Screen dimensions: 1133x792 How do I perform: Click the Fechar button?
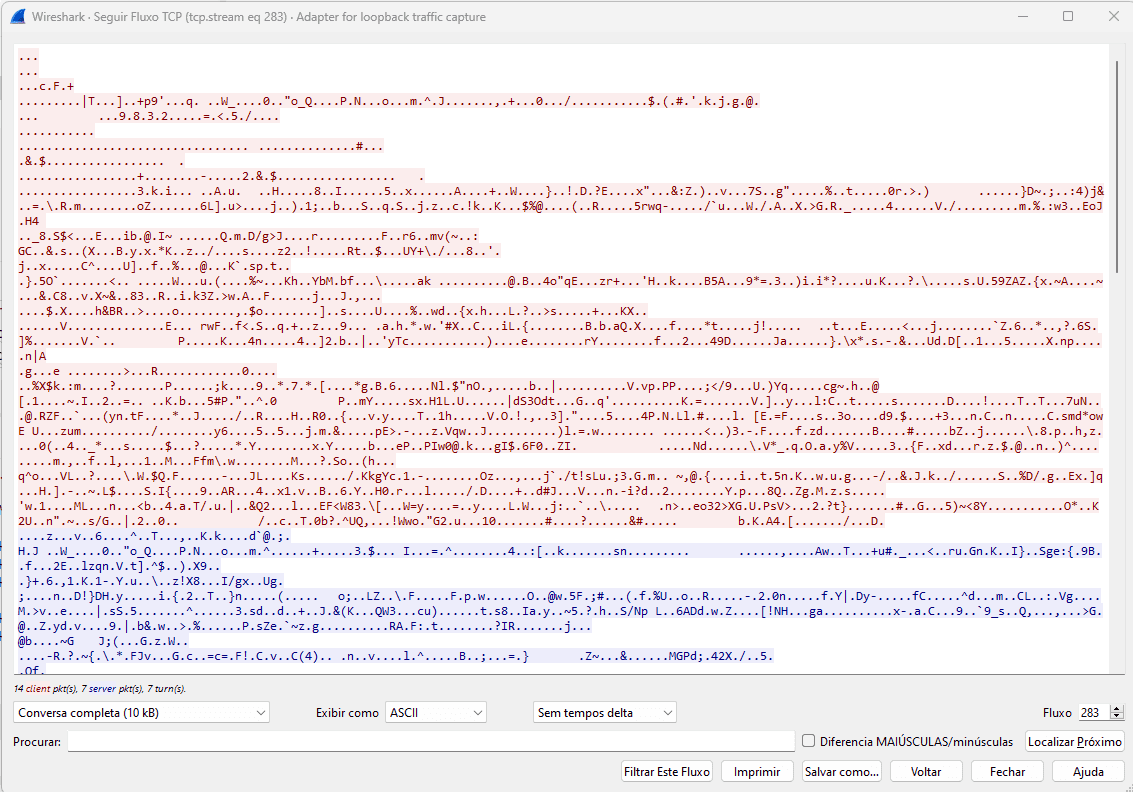[x=1007, y=772]
